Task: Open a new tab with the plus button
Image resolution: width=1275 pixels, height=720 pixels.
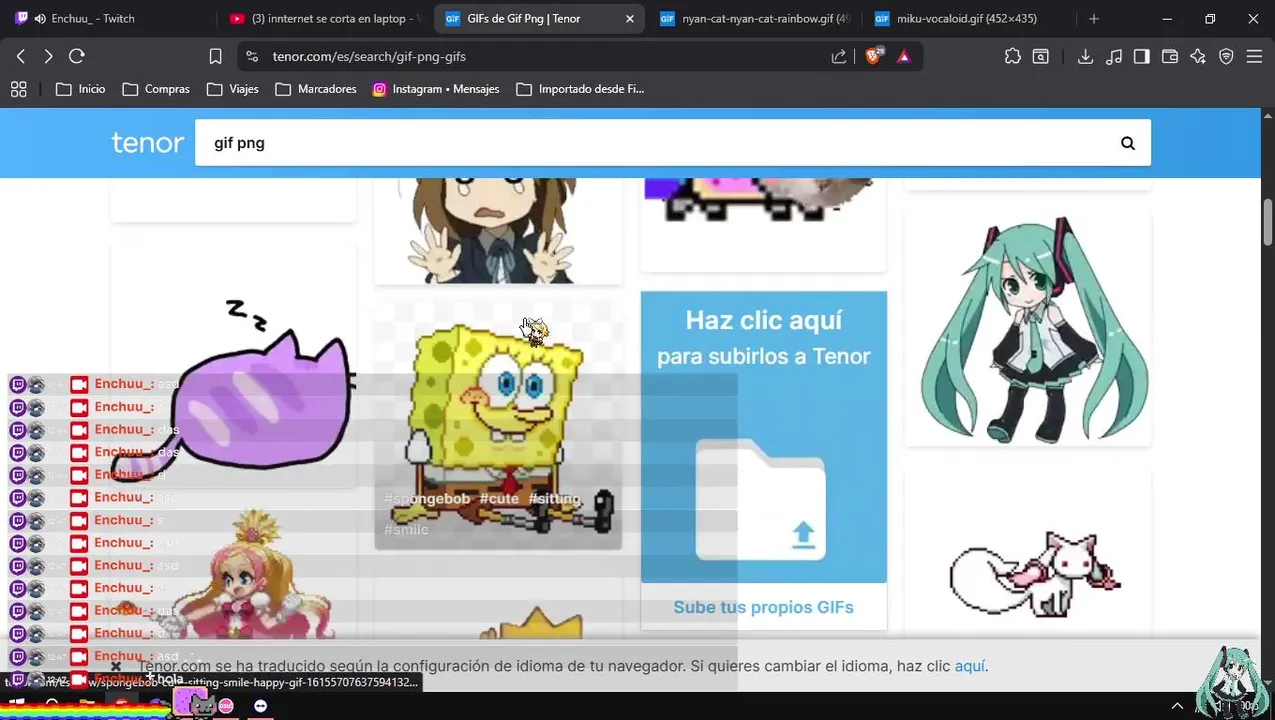Action: pos(1094,18)
